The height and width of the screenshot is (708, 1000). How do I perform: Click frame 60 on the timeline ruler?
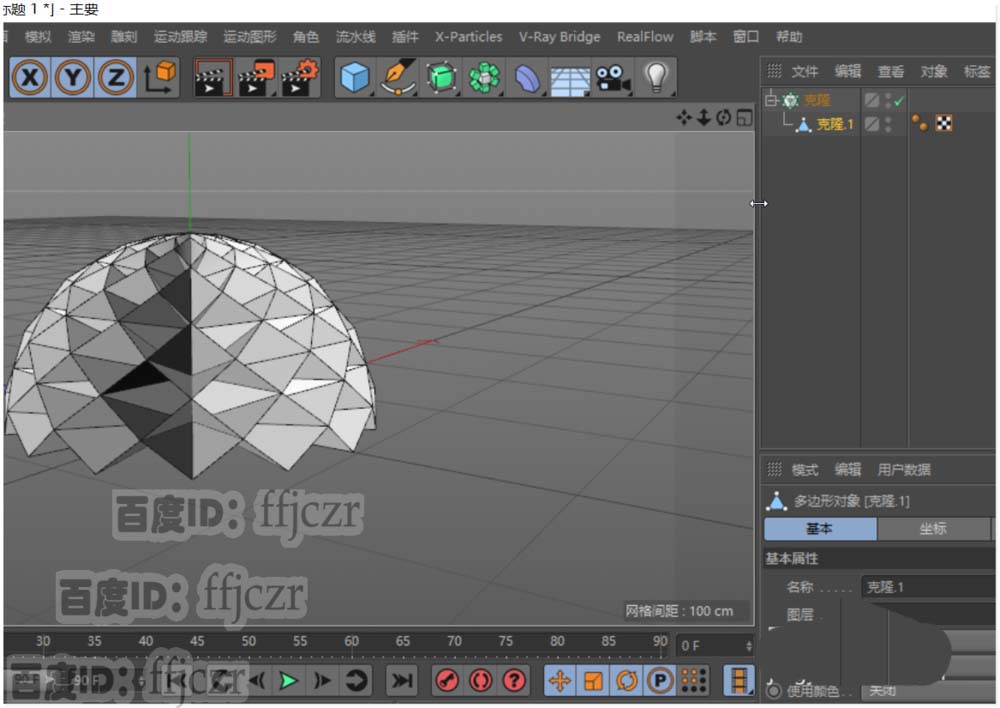pyautogui.click(x=351, y=643)
